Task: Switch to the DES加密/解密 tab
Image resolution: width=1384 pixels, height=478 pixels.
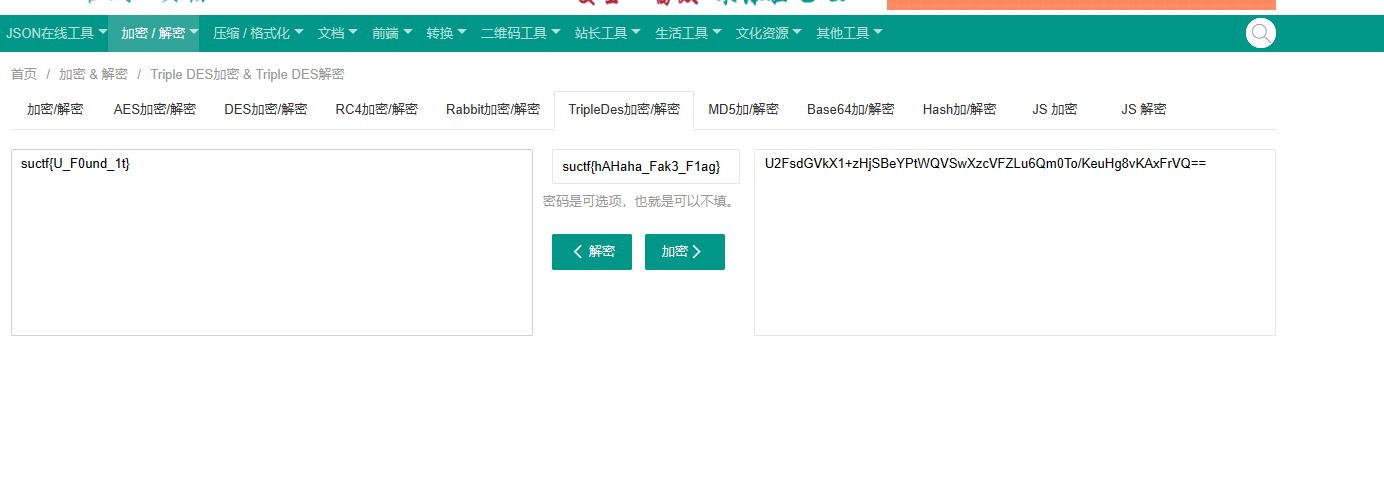Action: pos(266,110)
